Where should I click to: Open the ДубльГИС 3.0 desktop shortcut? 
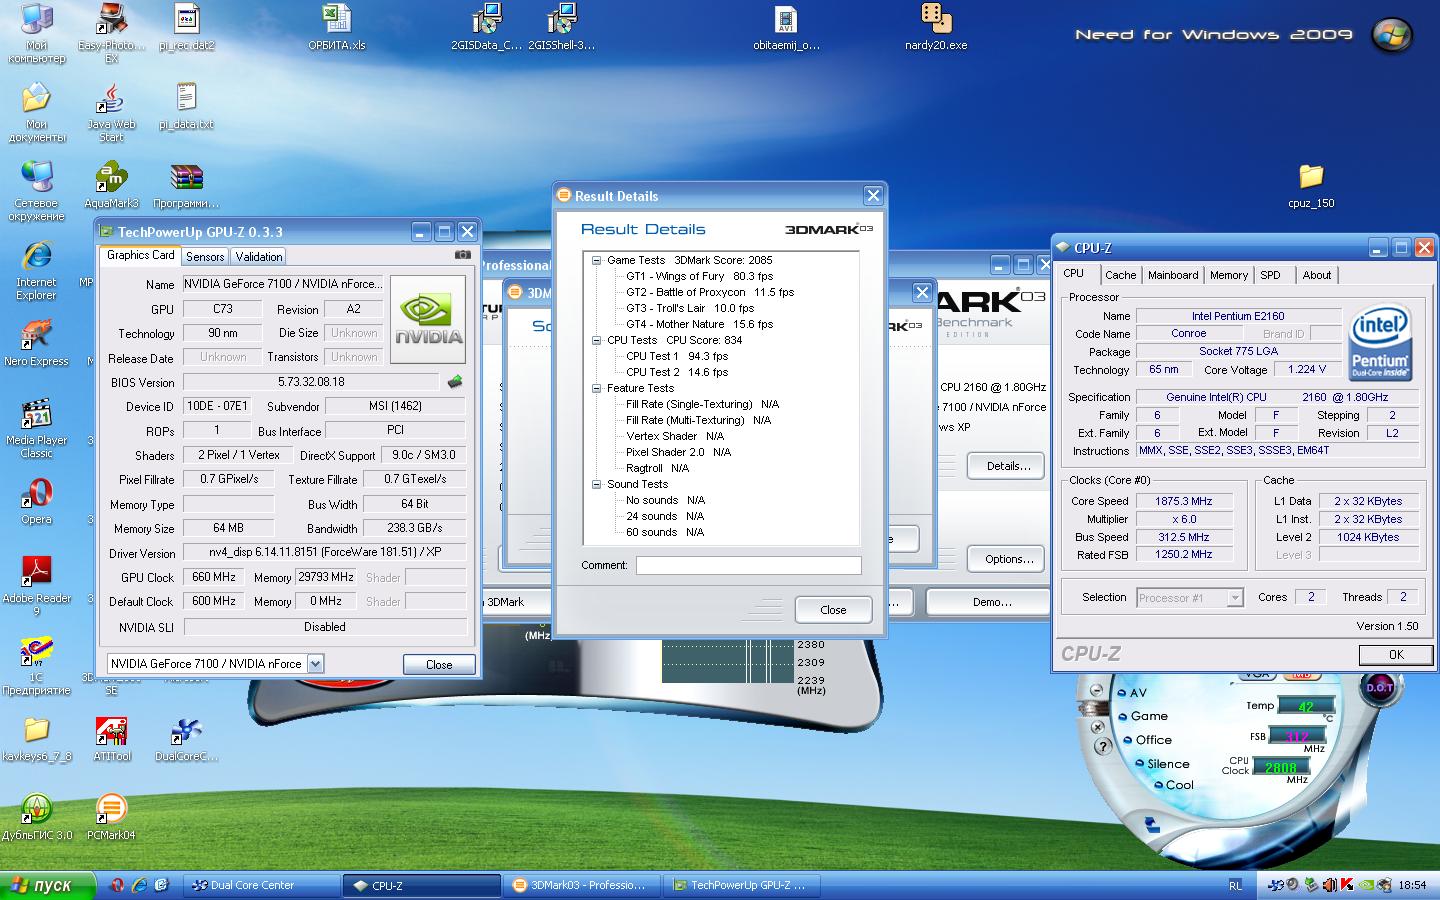point(37,816)
